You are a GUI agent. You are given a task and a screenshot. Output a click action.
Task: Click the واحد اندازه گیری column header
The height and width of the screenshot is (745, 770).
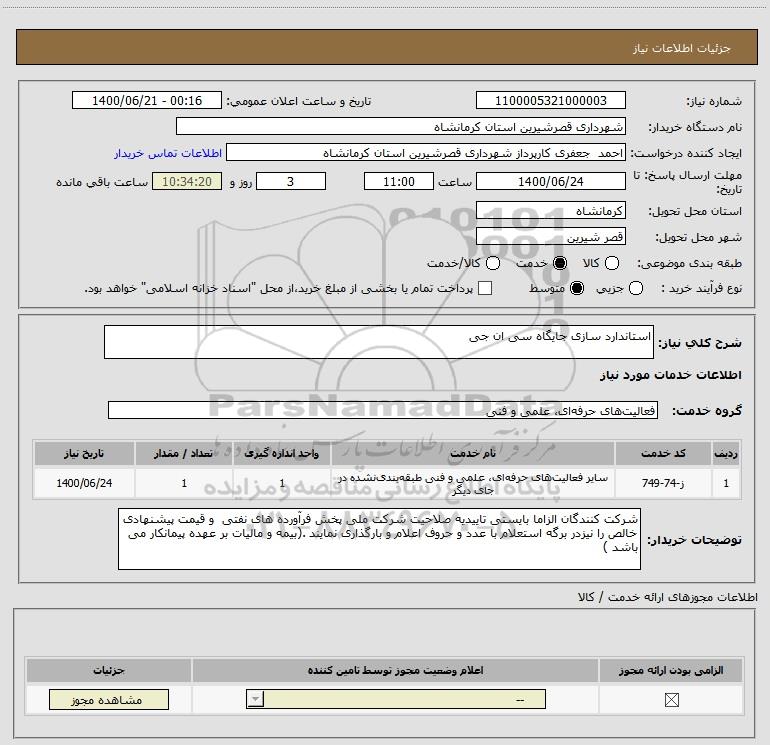[x=282, y=453]
